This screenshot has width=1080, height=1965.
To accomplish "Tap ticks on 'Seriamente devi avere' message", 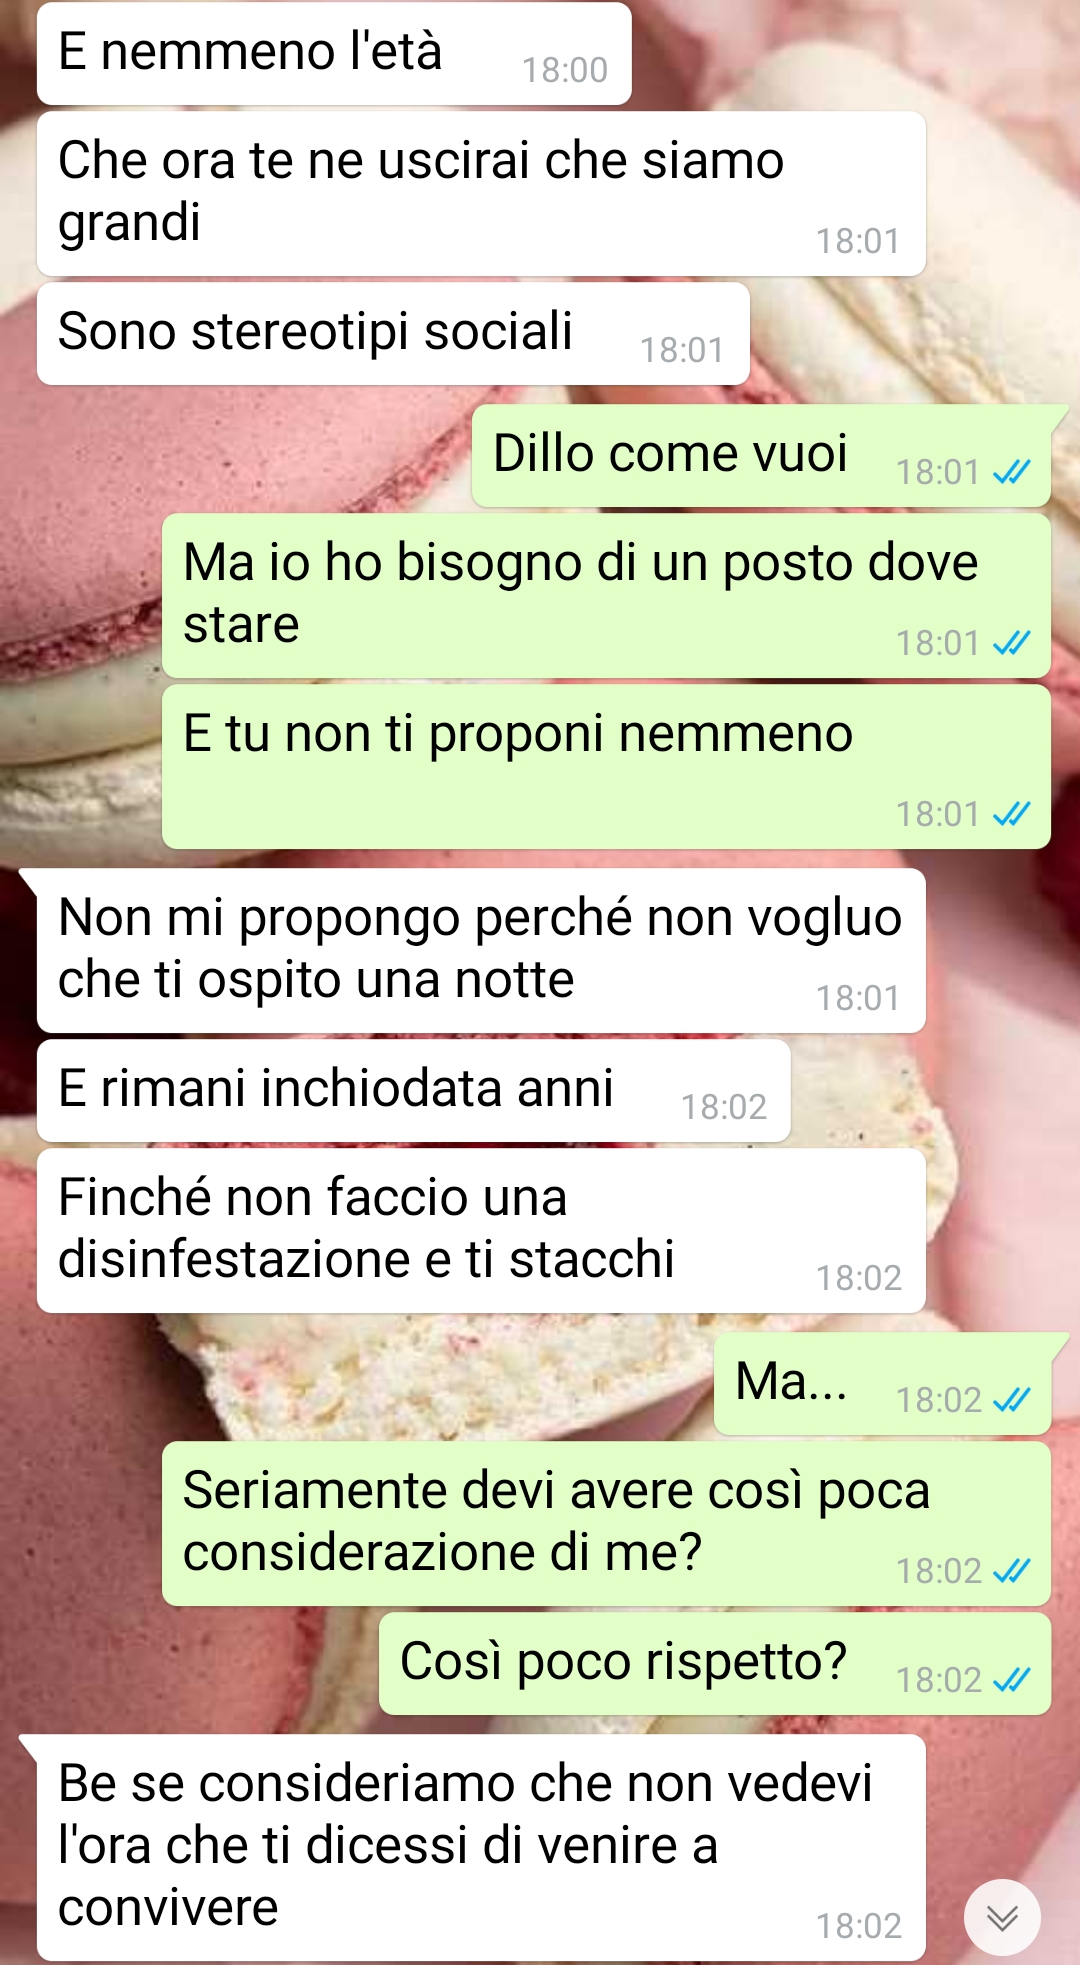I will coord(1012,1571).
